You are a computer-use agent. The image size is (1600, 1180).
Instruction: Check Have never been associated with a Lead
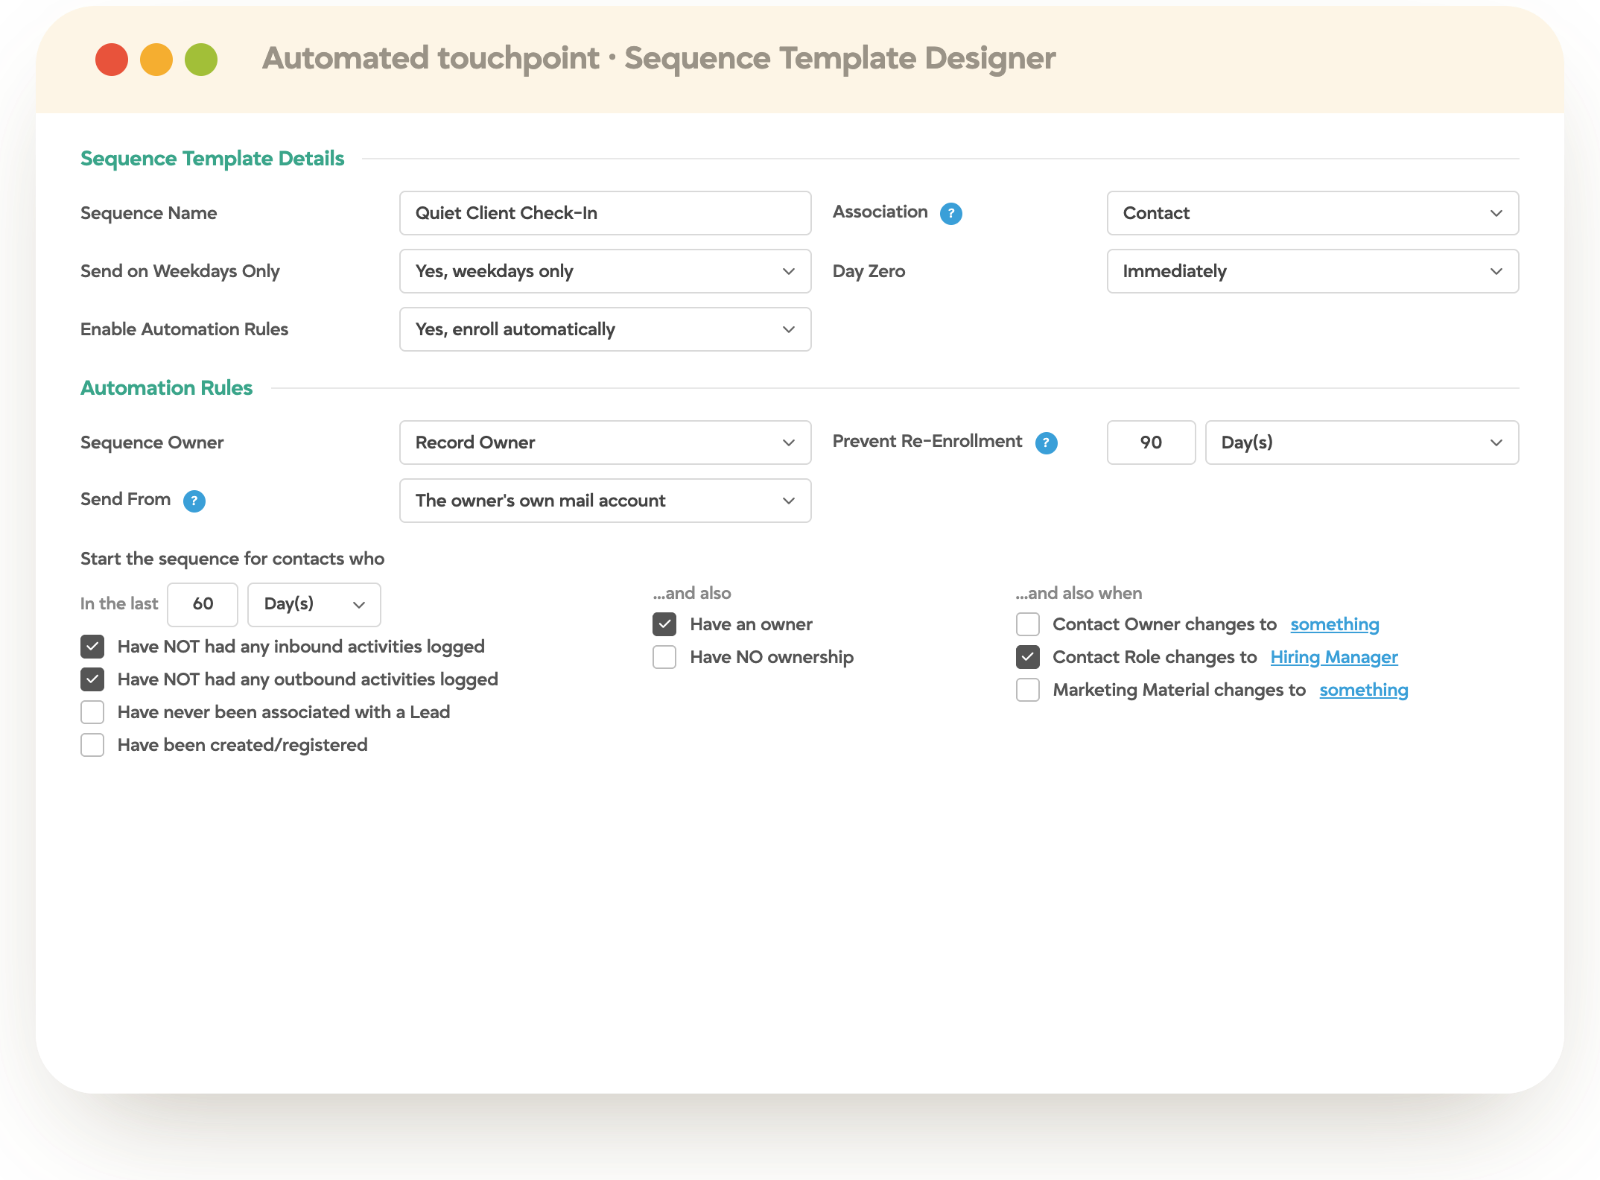click(x=92, y=712)
